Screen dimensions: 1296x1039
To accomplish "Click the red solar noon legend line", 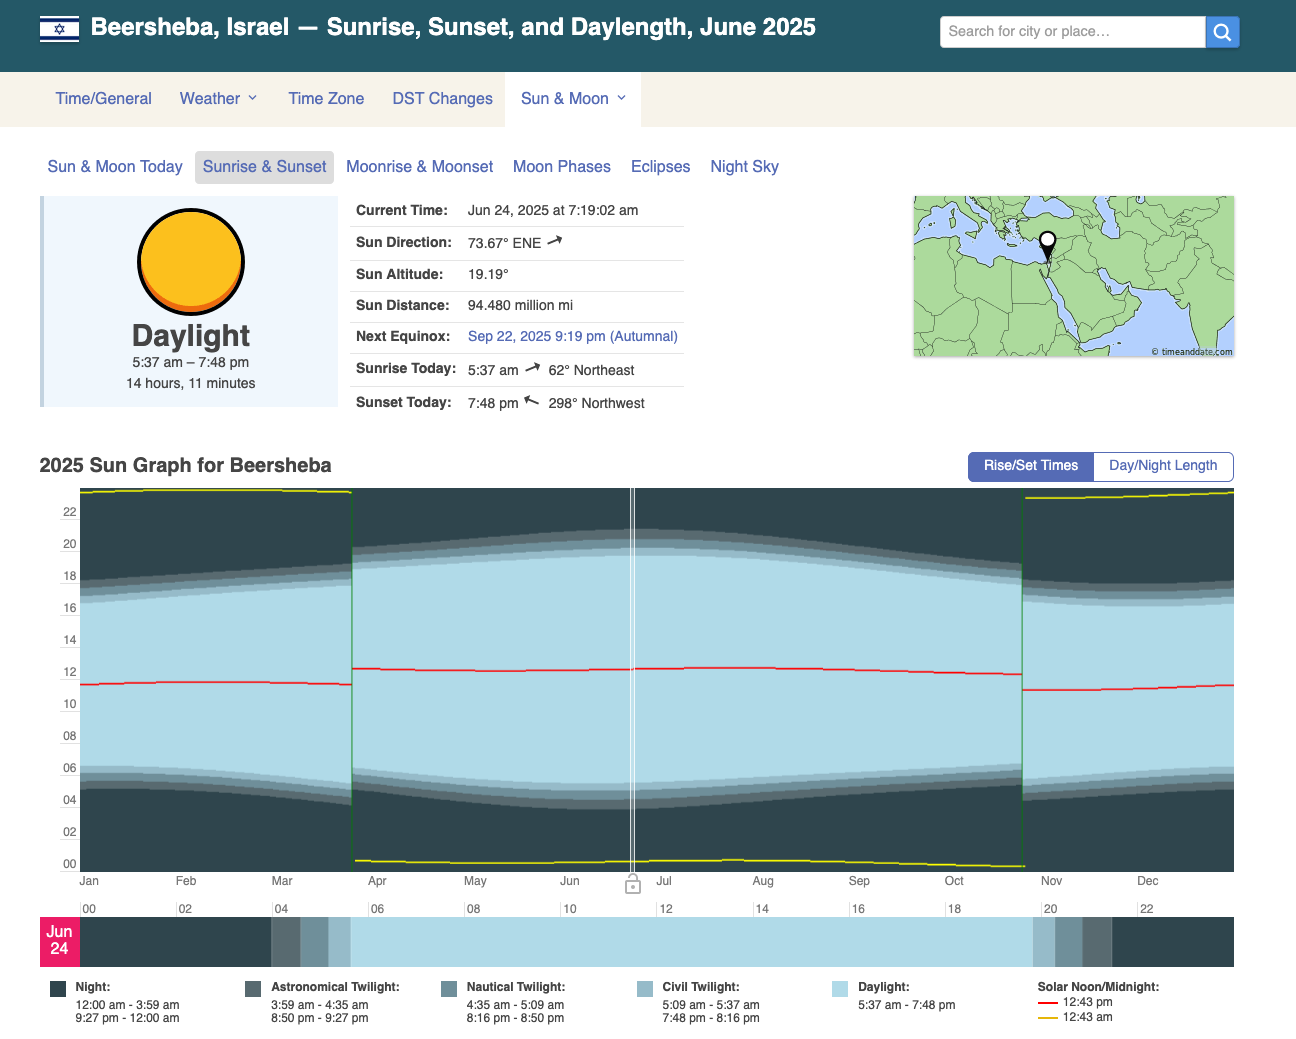I will [x=1047, y=1003].
